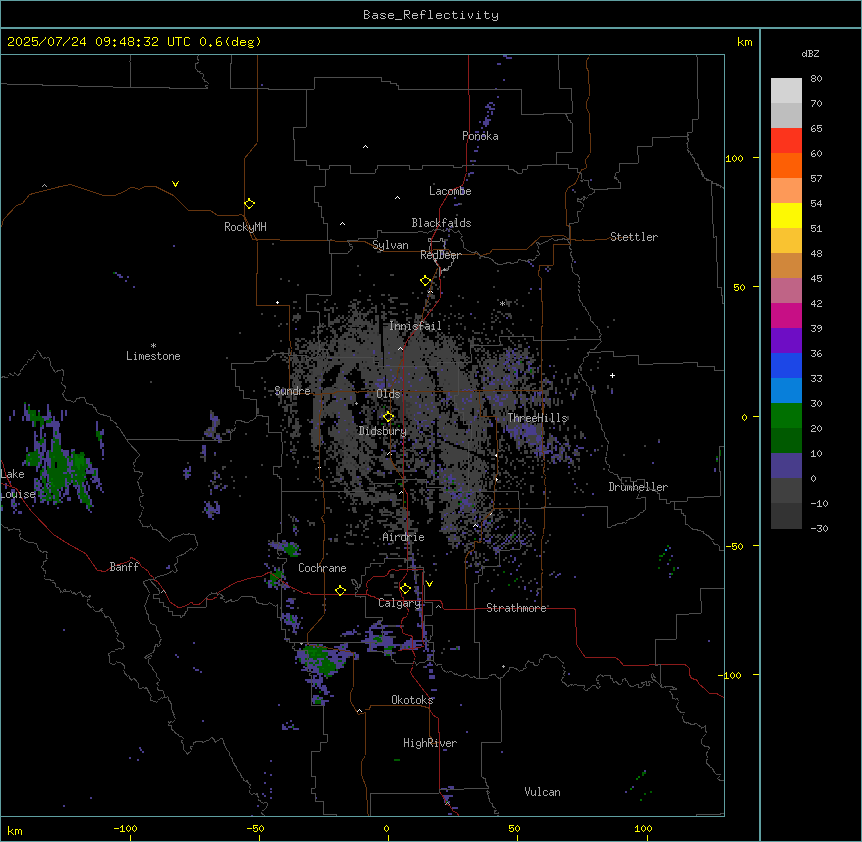Click the Calgary city label

tap(400, 603)
